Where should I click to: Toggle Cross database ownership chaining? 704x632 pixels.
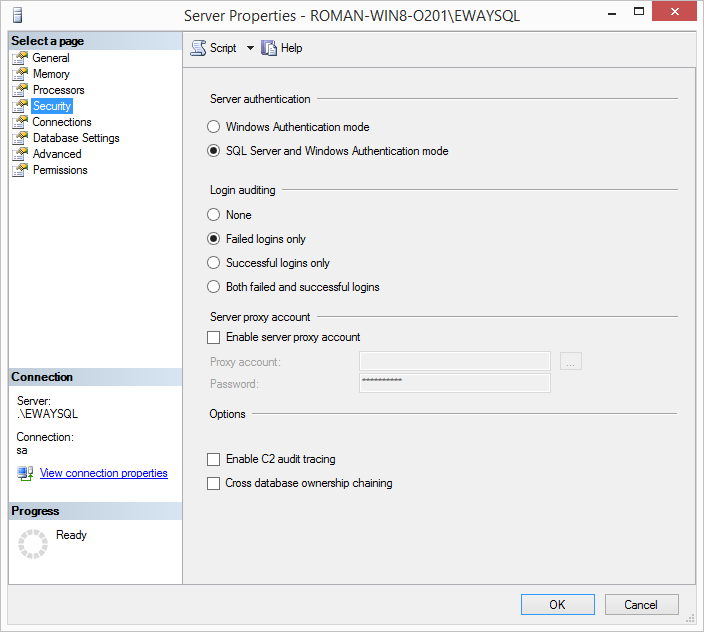pyautogui.click(x=213, y=483)
